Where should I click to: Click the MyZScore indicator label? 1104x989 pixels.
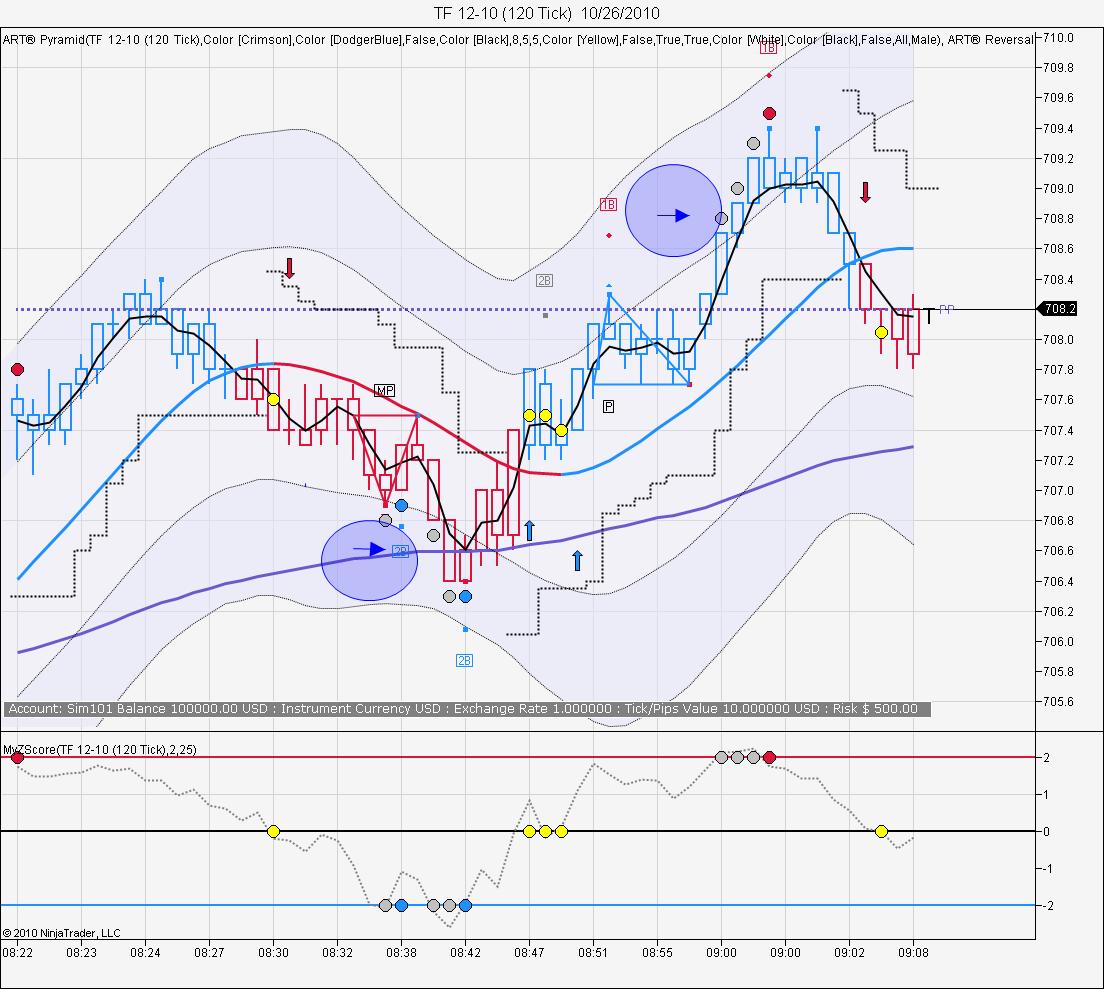point(99,750)
